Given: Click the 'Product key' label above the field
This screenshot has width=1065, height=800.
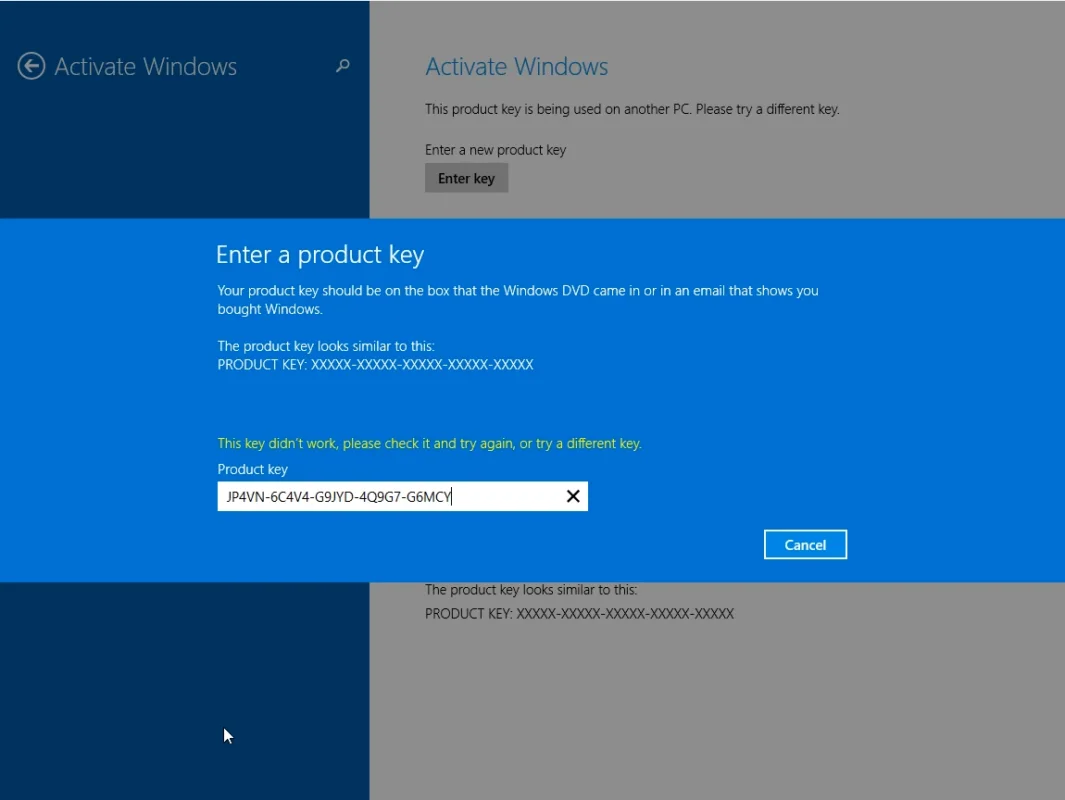Looking at the screenshot, I should (252, 469).
